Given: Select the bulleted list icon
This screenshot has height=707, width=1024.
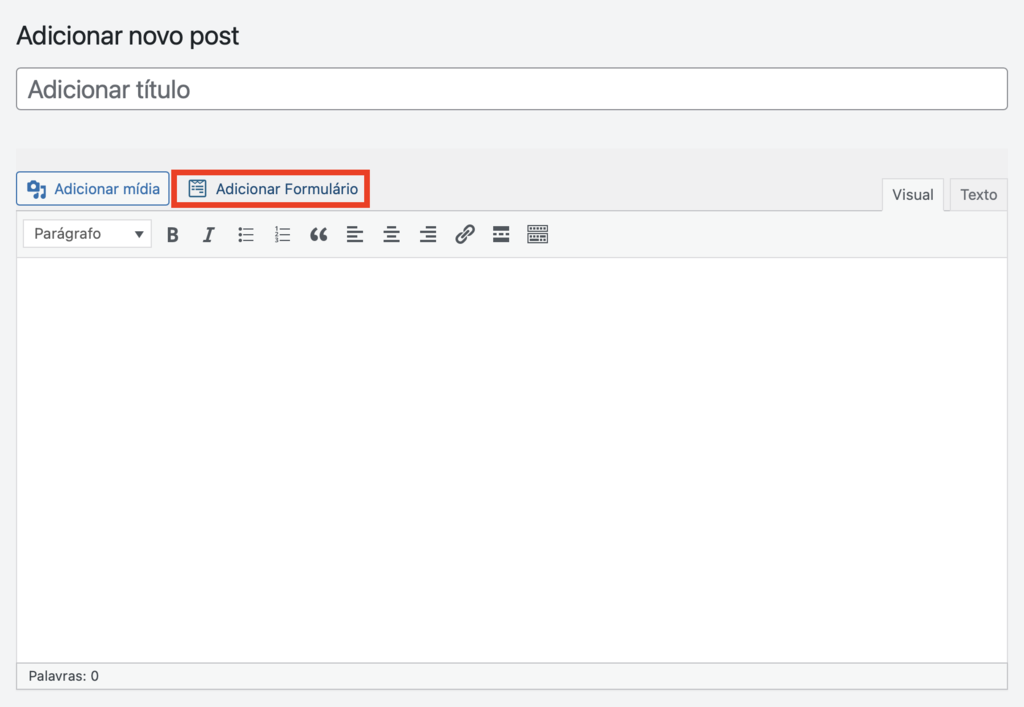Looking at the screenshot, I should coord(245,234).
